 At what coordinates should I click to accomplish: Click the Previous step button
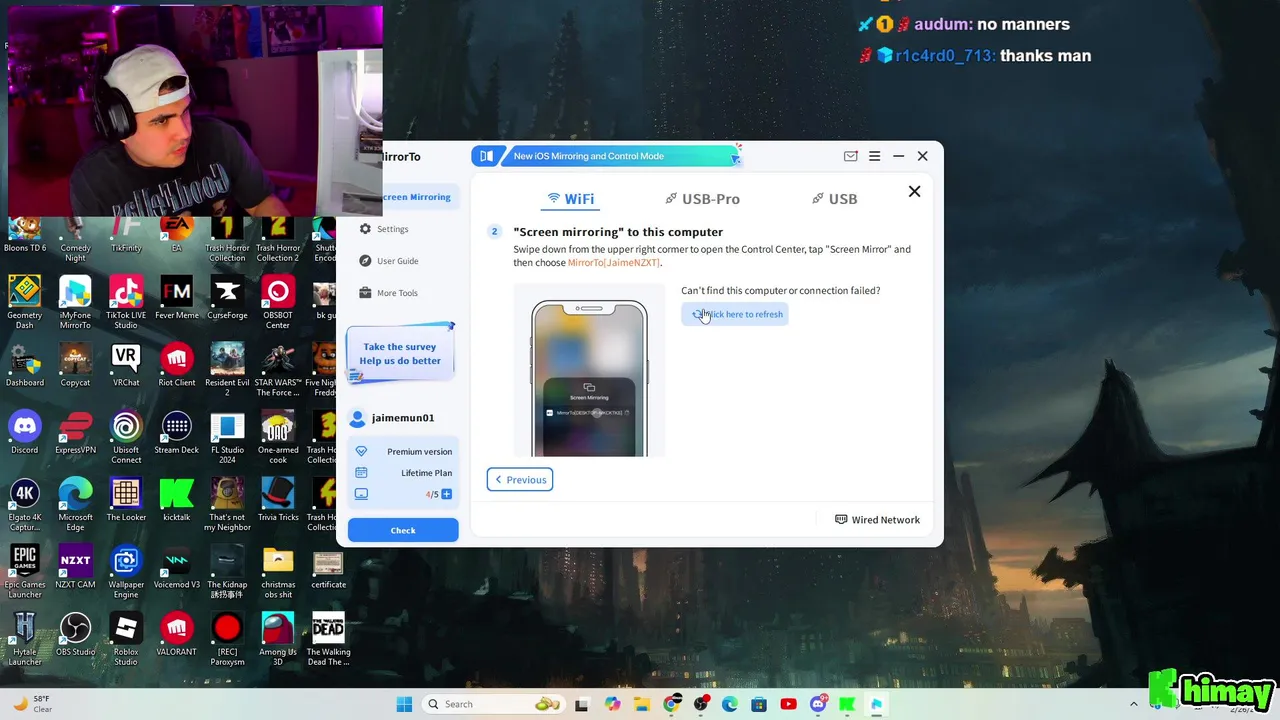[x=520, y=480]
